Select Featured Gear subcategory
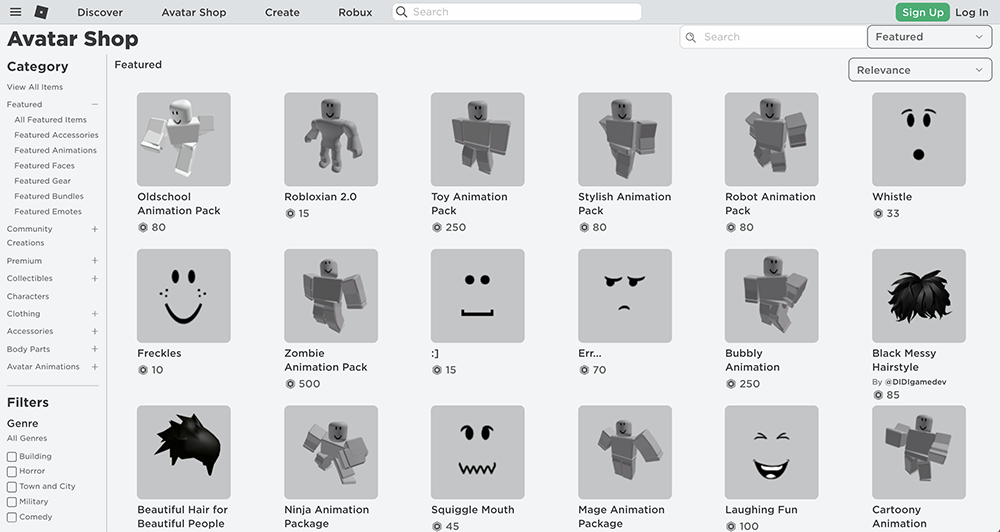The height and width of the screenshot is (532, 1000). [43, 181]
